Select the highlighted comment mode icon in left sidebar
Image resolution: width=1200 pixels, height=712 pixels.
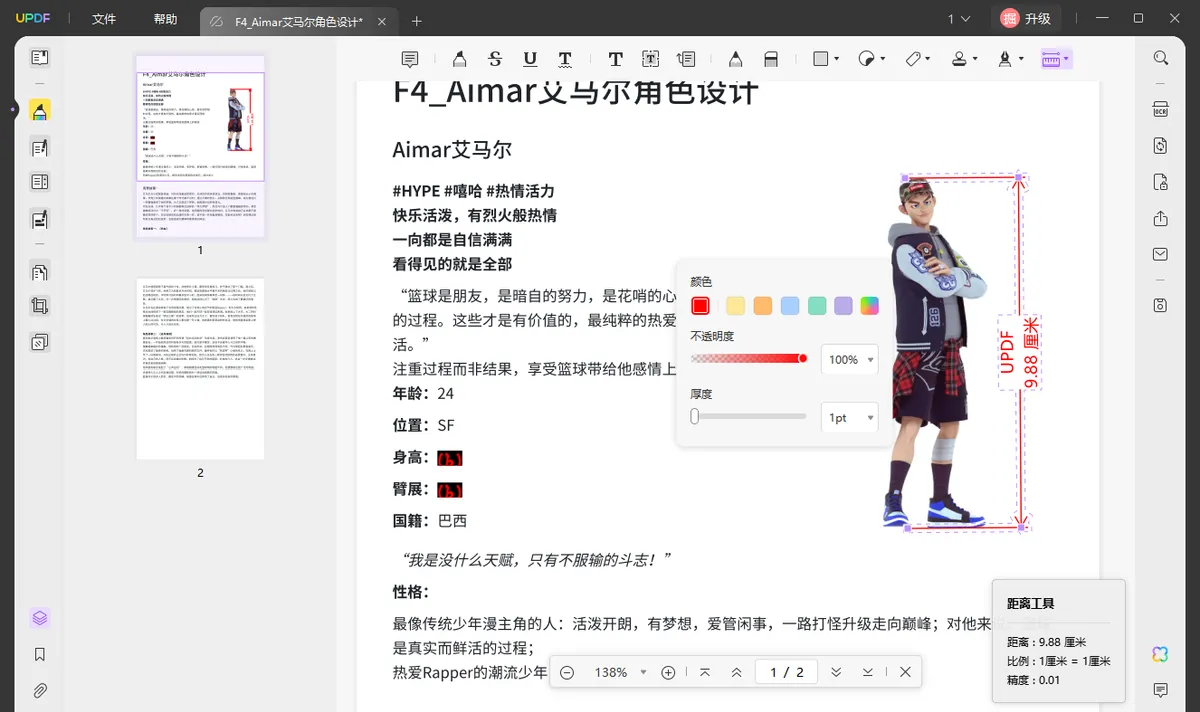click(x=40, y=110)
